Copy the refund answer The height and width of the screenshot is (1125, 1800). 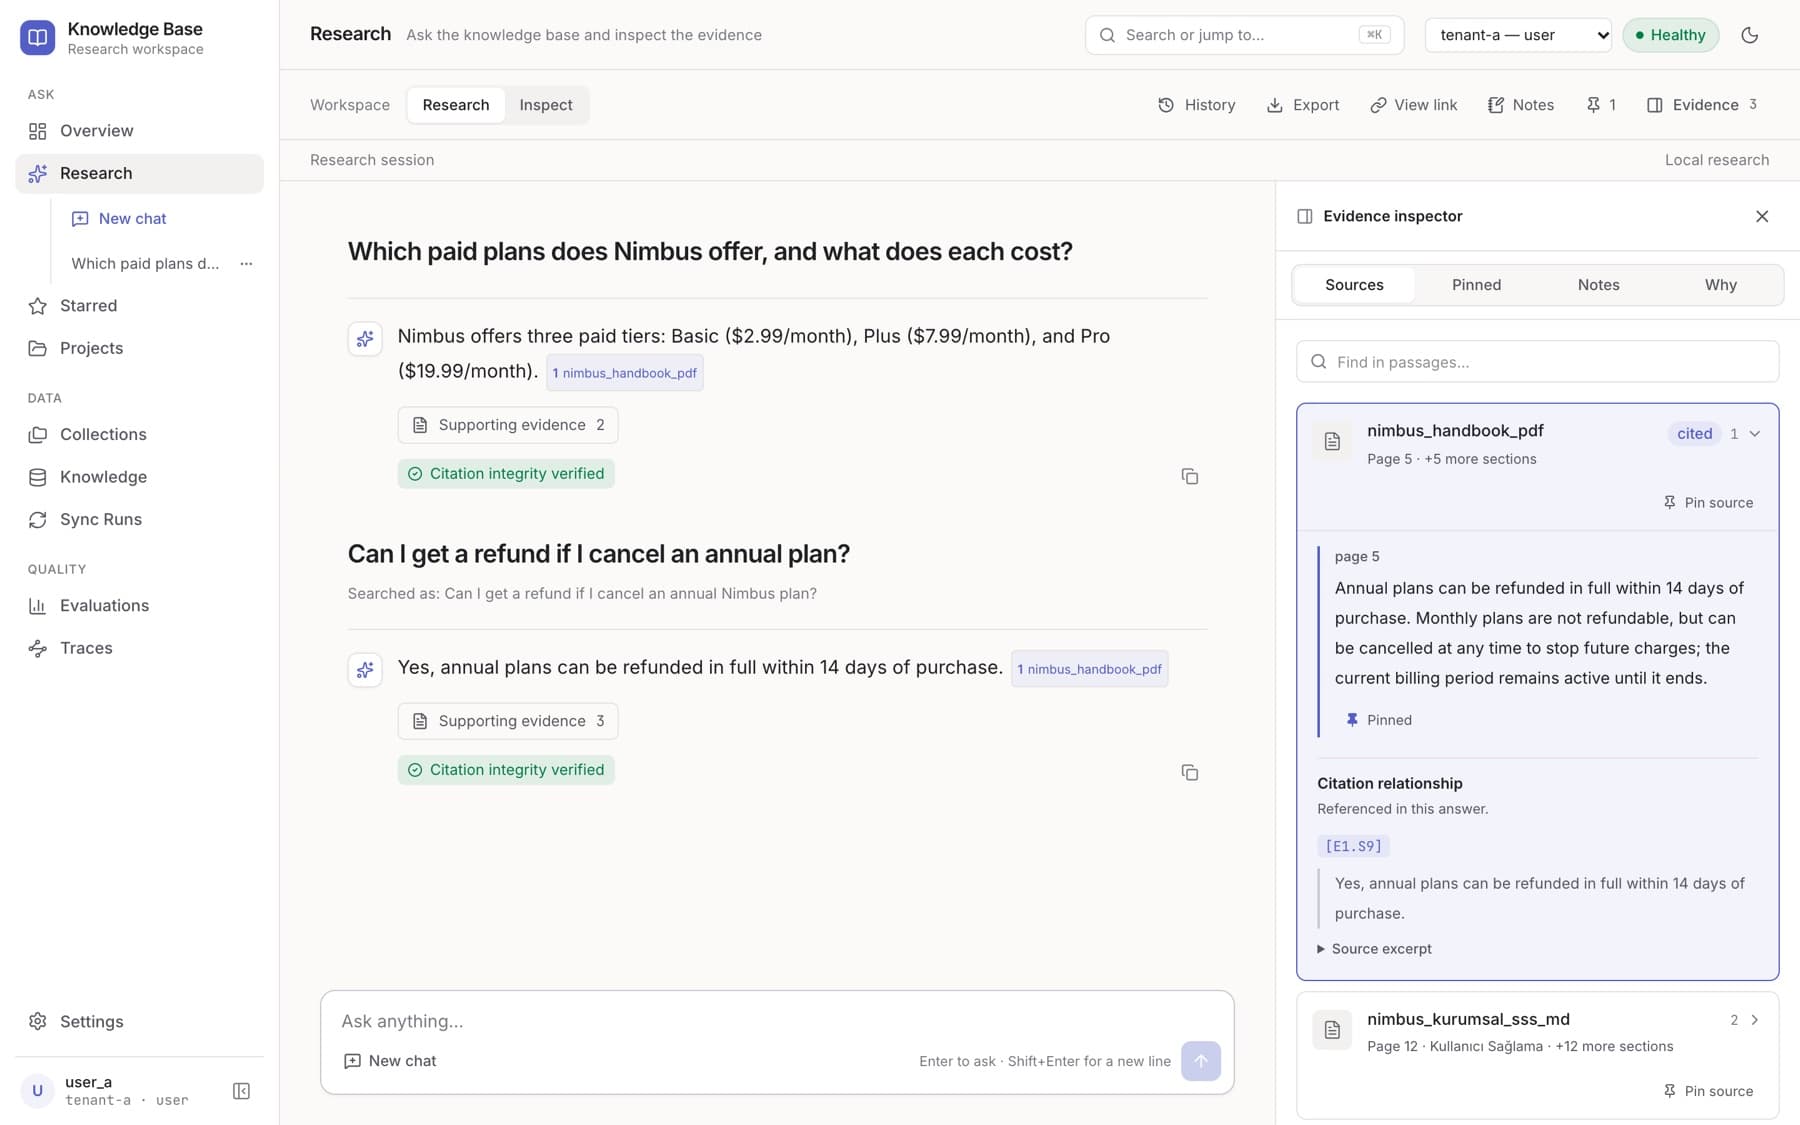pos(1189,772)
